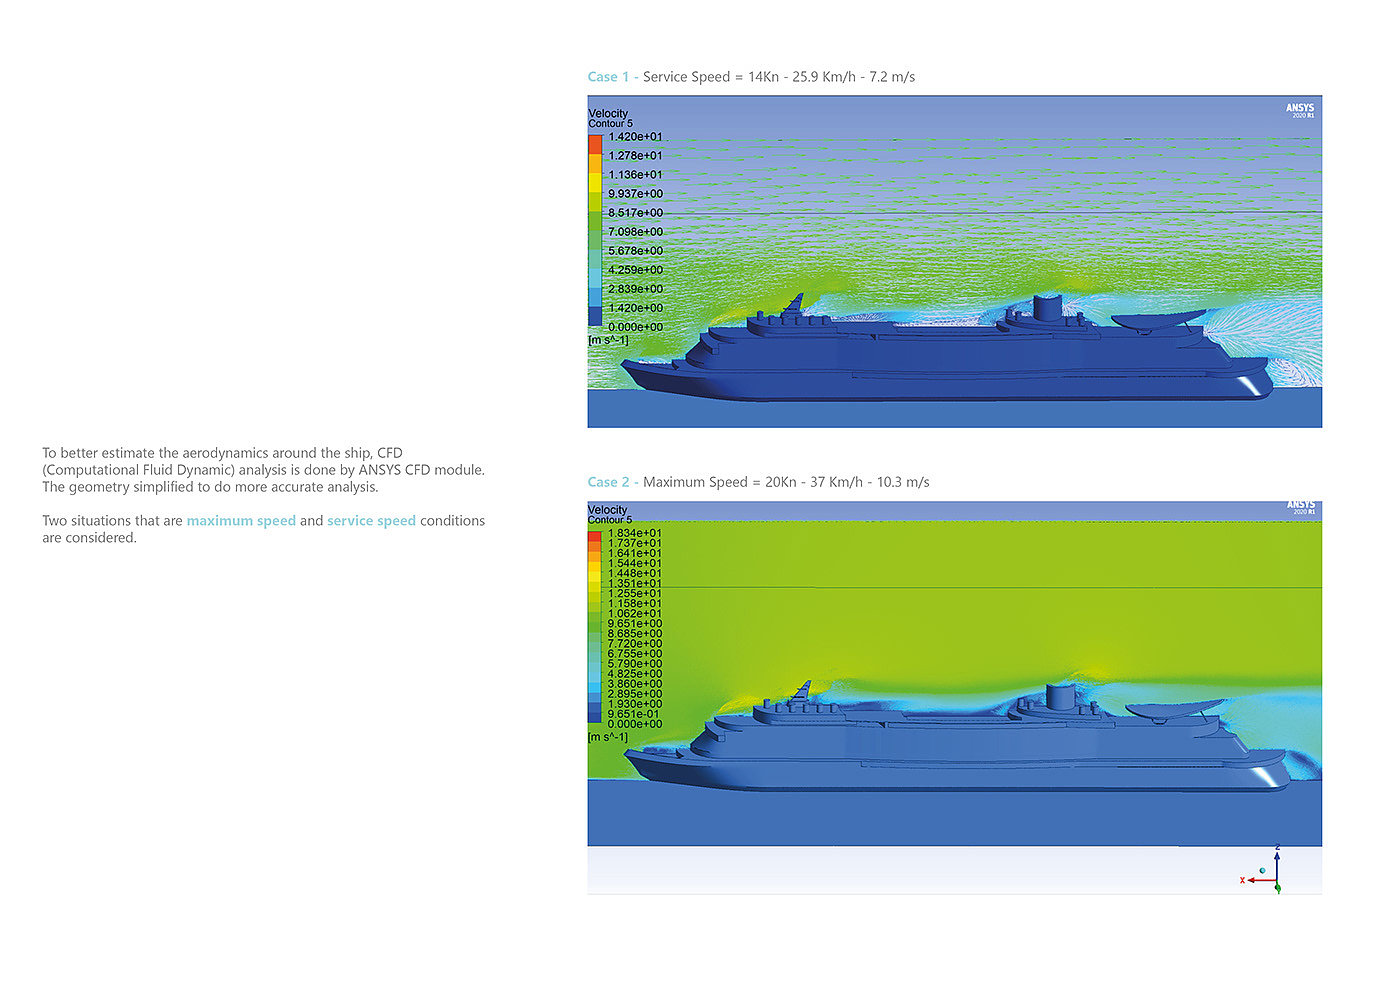Image resolution: width=1400 pixels, height=990 pixels.
Task: Click the funnel on the Case 1 ship
Action: pos(1046,307)
